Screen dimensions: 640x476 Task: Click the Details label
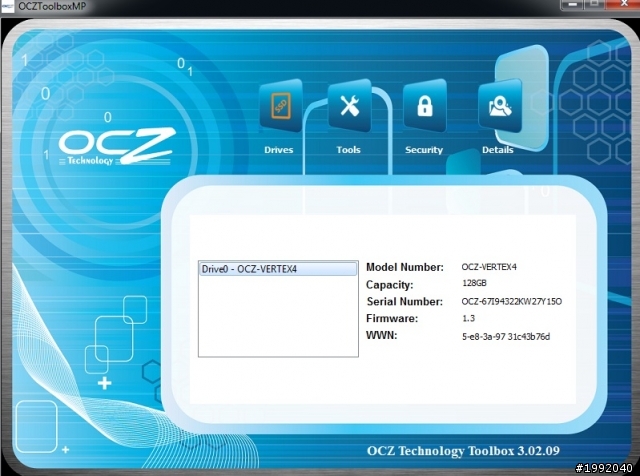[x=498, y=150]
